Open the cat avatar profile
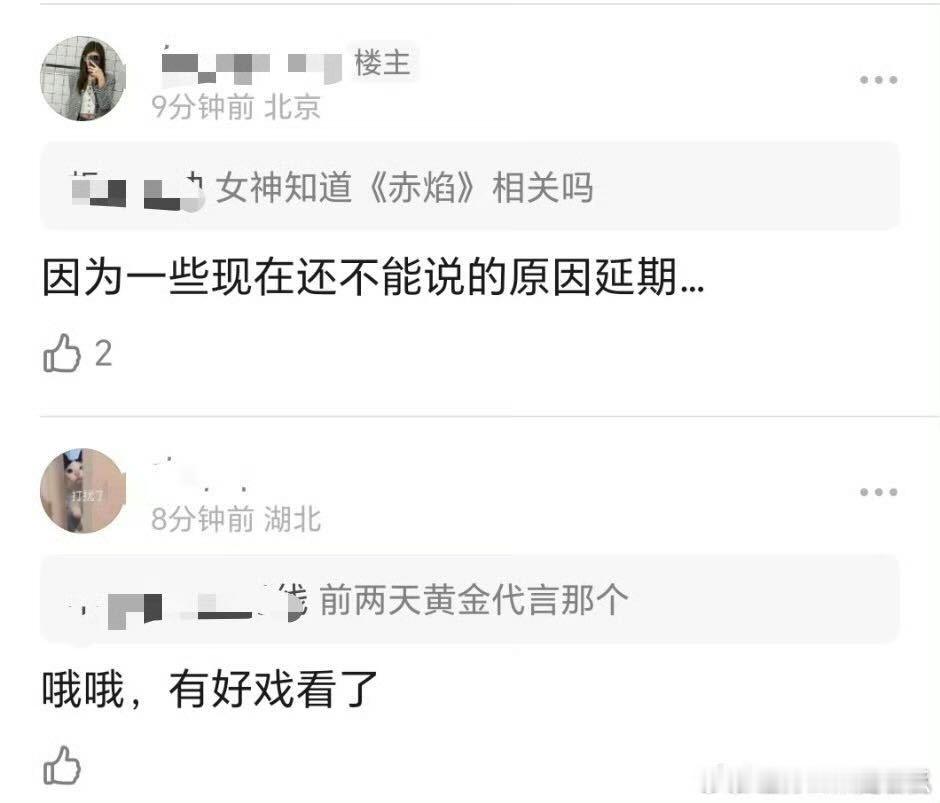 coord(83,491)
